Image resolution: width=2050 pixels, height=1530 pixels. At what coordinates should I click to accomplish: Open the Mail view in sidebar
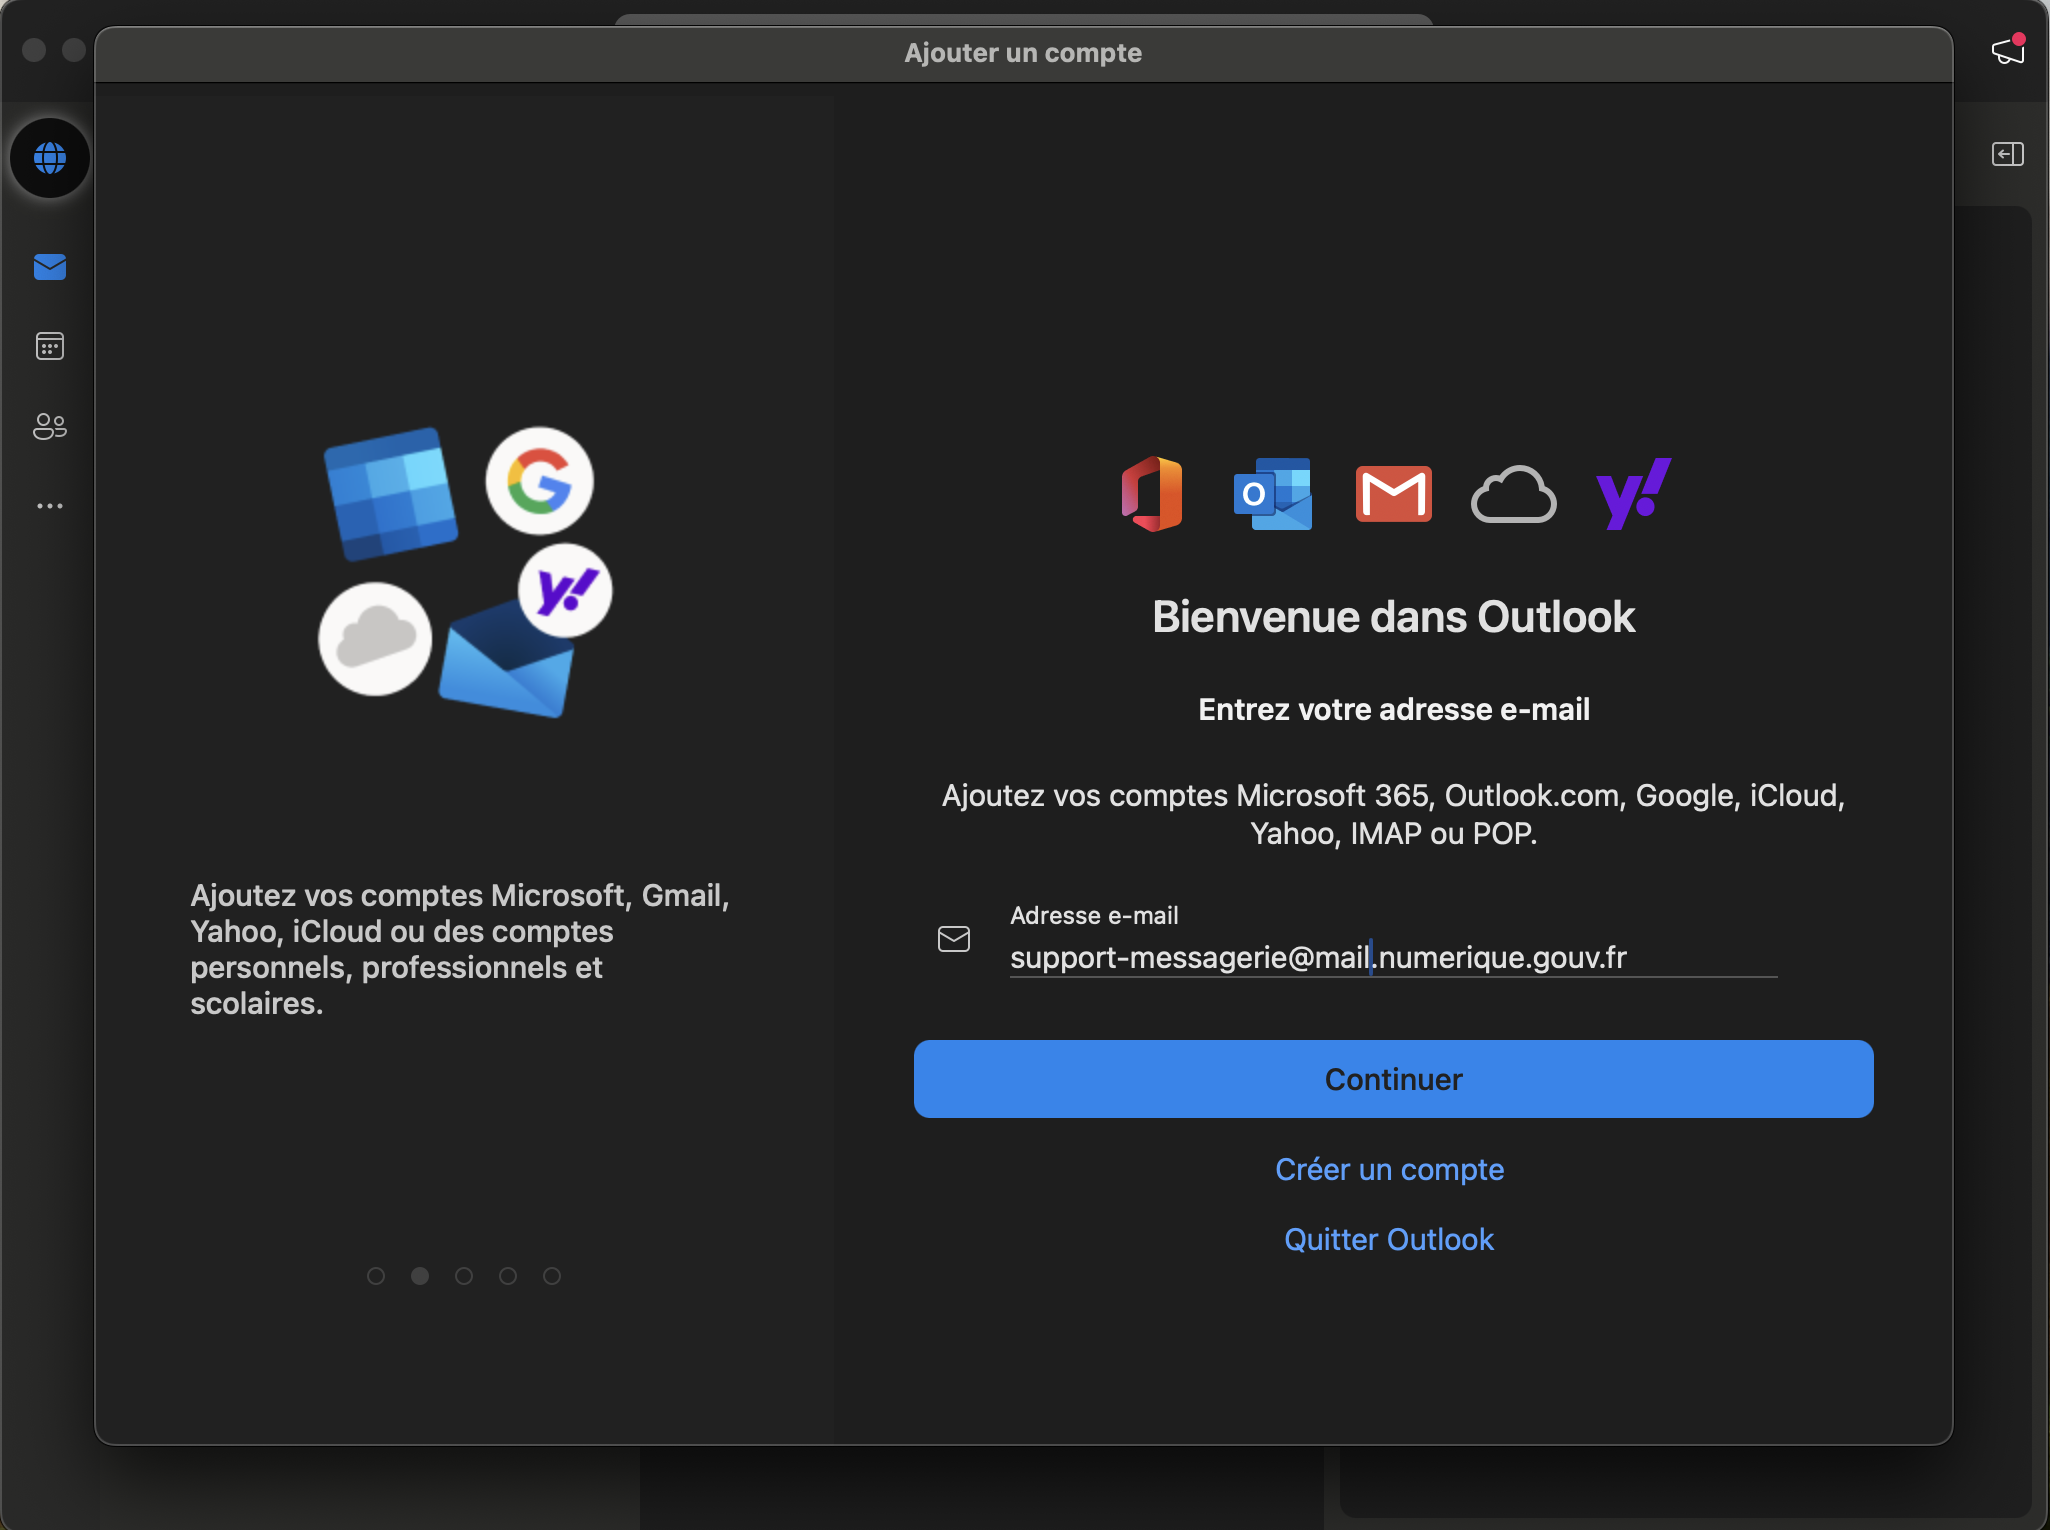50,267
